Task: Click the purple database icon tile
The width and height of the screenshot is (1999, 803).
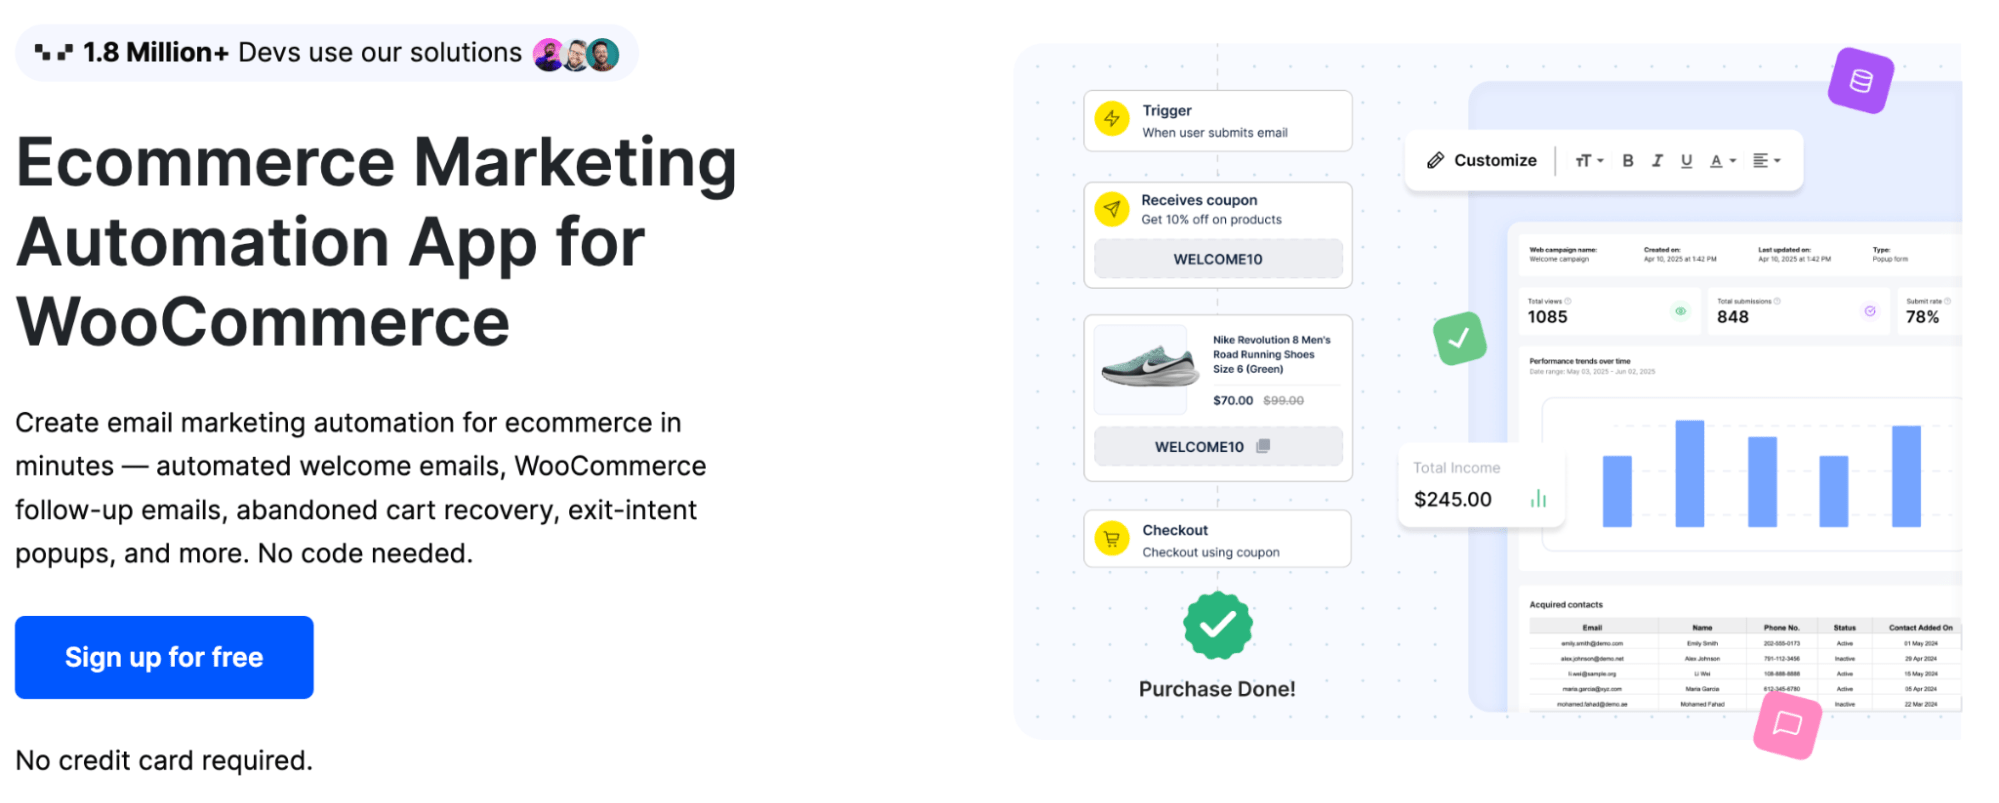Action: pos(1861,81)
